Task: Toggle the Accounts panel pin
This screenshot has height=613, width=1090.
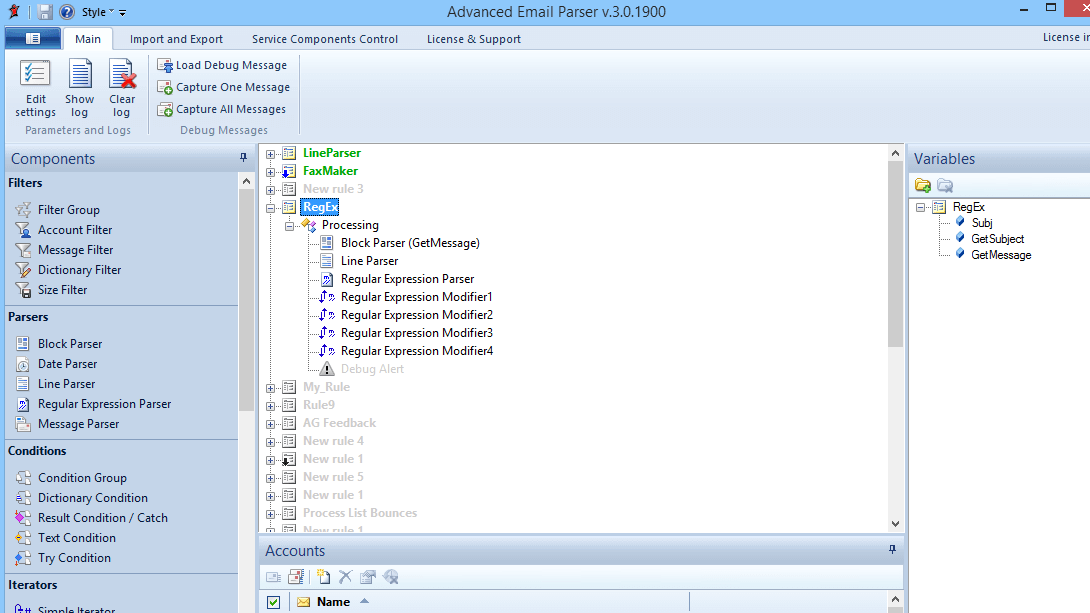Action: pos(893,550)
